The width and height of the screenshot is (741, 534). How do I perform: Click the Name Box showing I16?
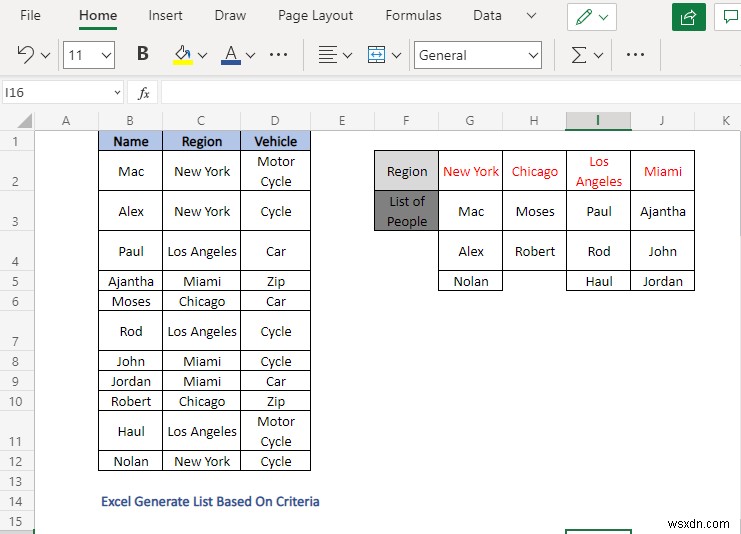pos(63,93)
